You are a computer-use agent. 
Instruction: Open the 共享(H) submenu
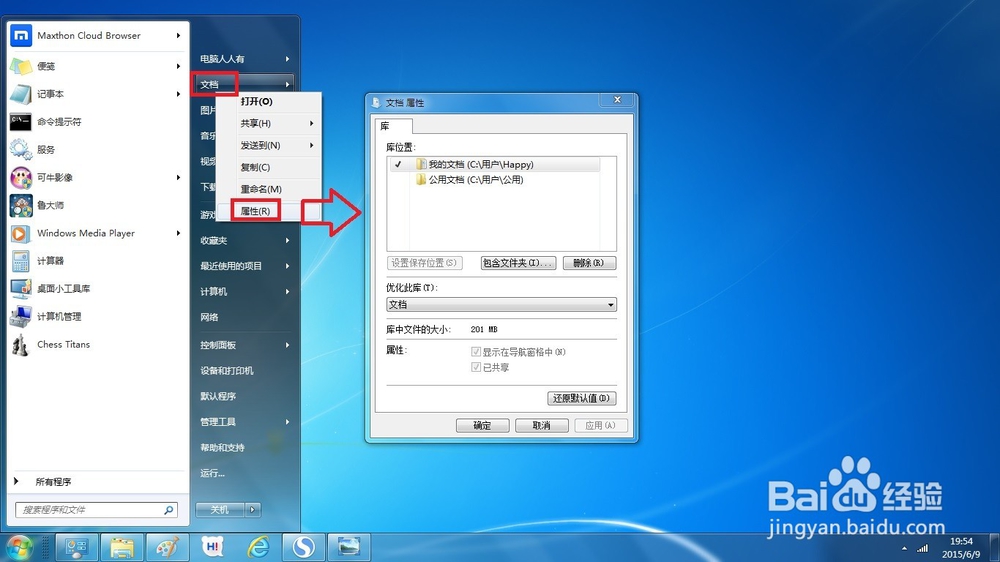tap(268, 123)
